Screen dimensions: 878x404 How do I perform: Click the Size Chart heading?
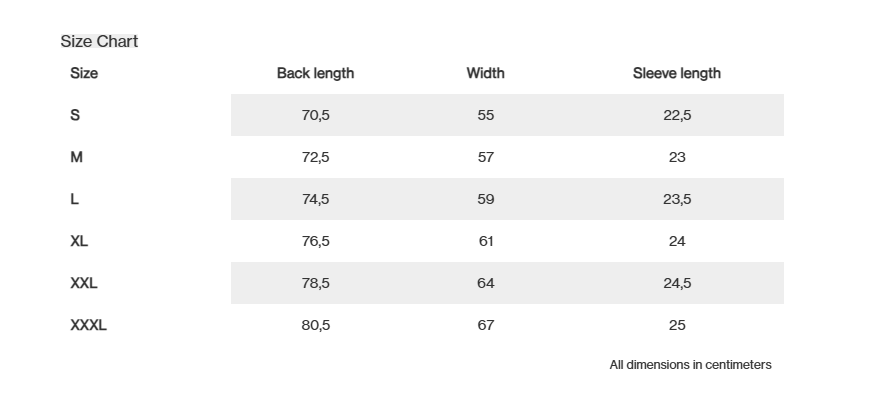(x=99, y=41)
